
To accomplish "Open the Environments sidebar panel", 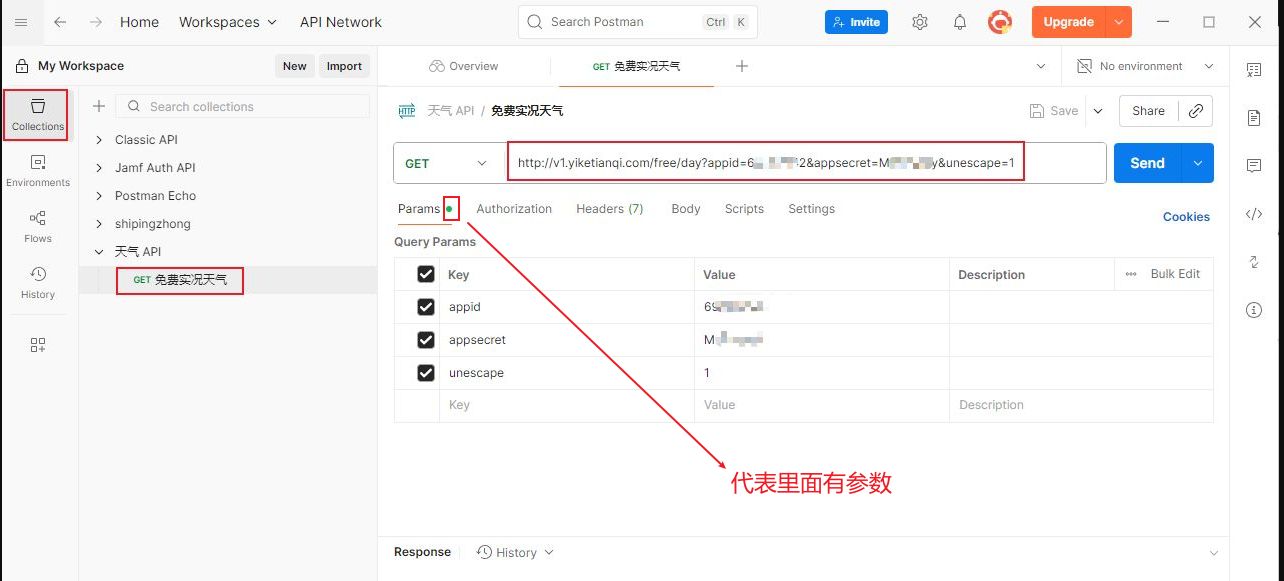I will pos(38,170).
